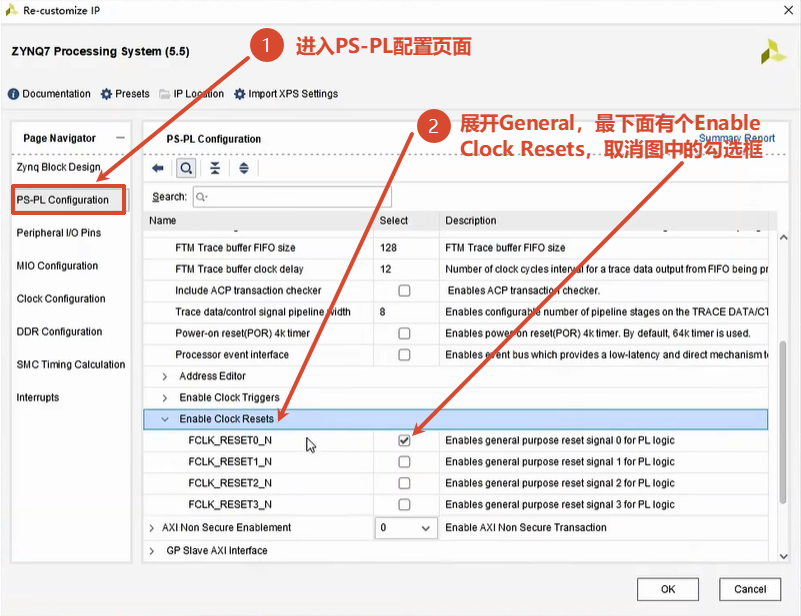Select Processor event interface row name

click(x=232, y=355)
